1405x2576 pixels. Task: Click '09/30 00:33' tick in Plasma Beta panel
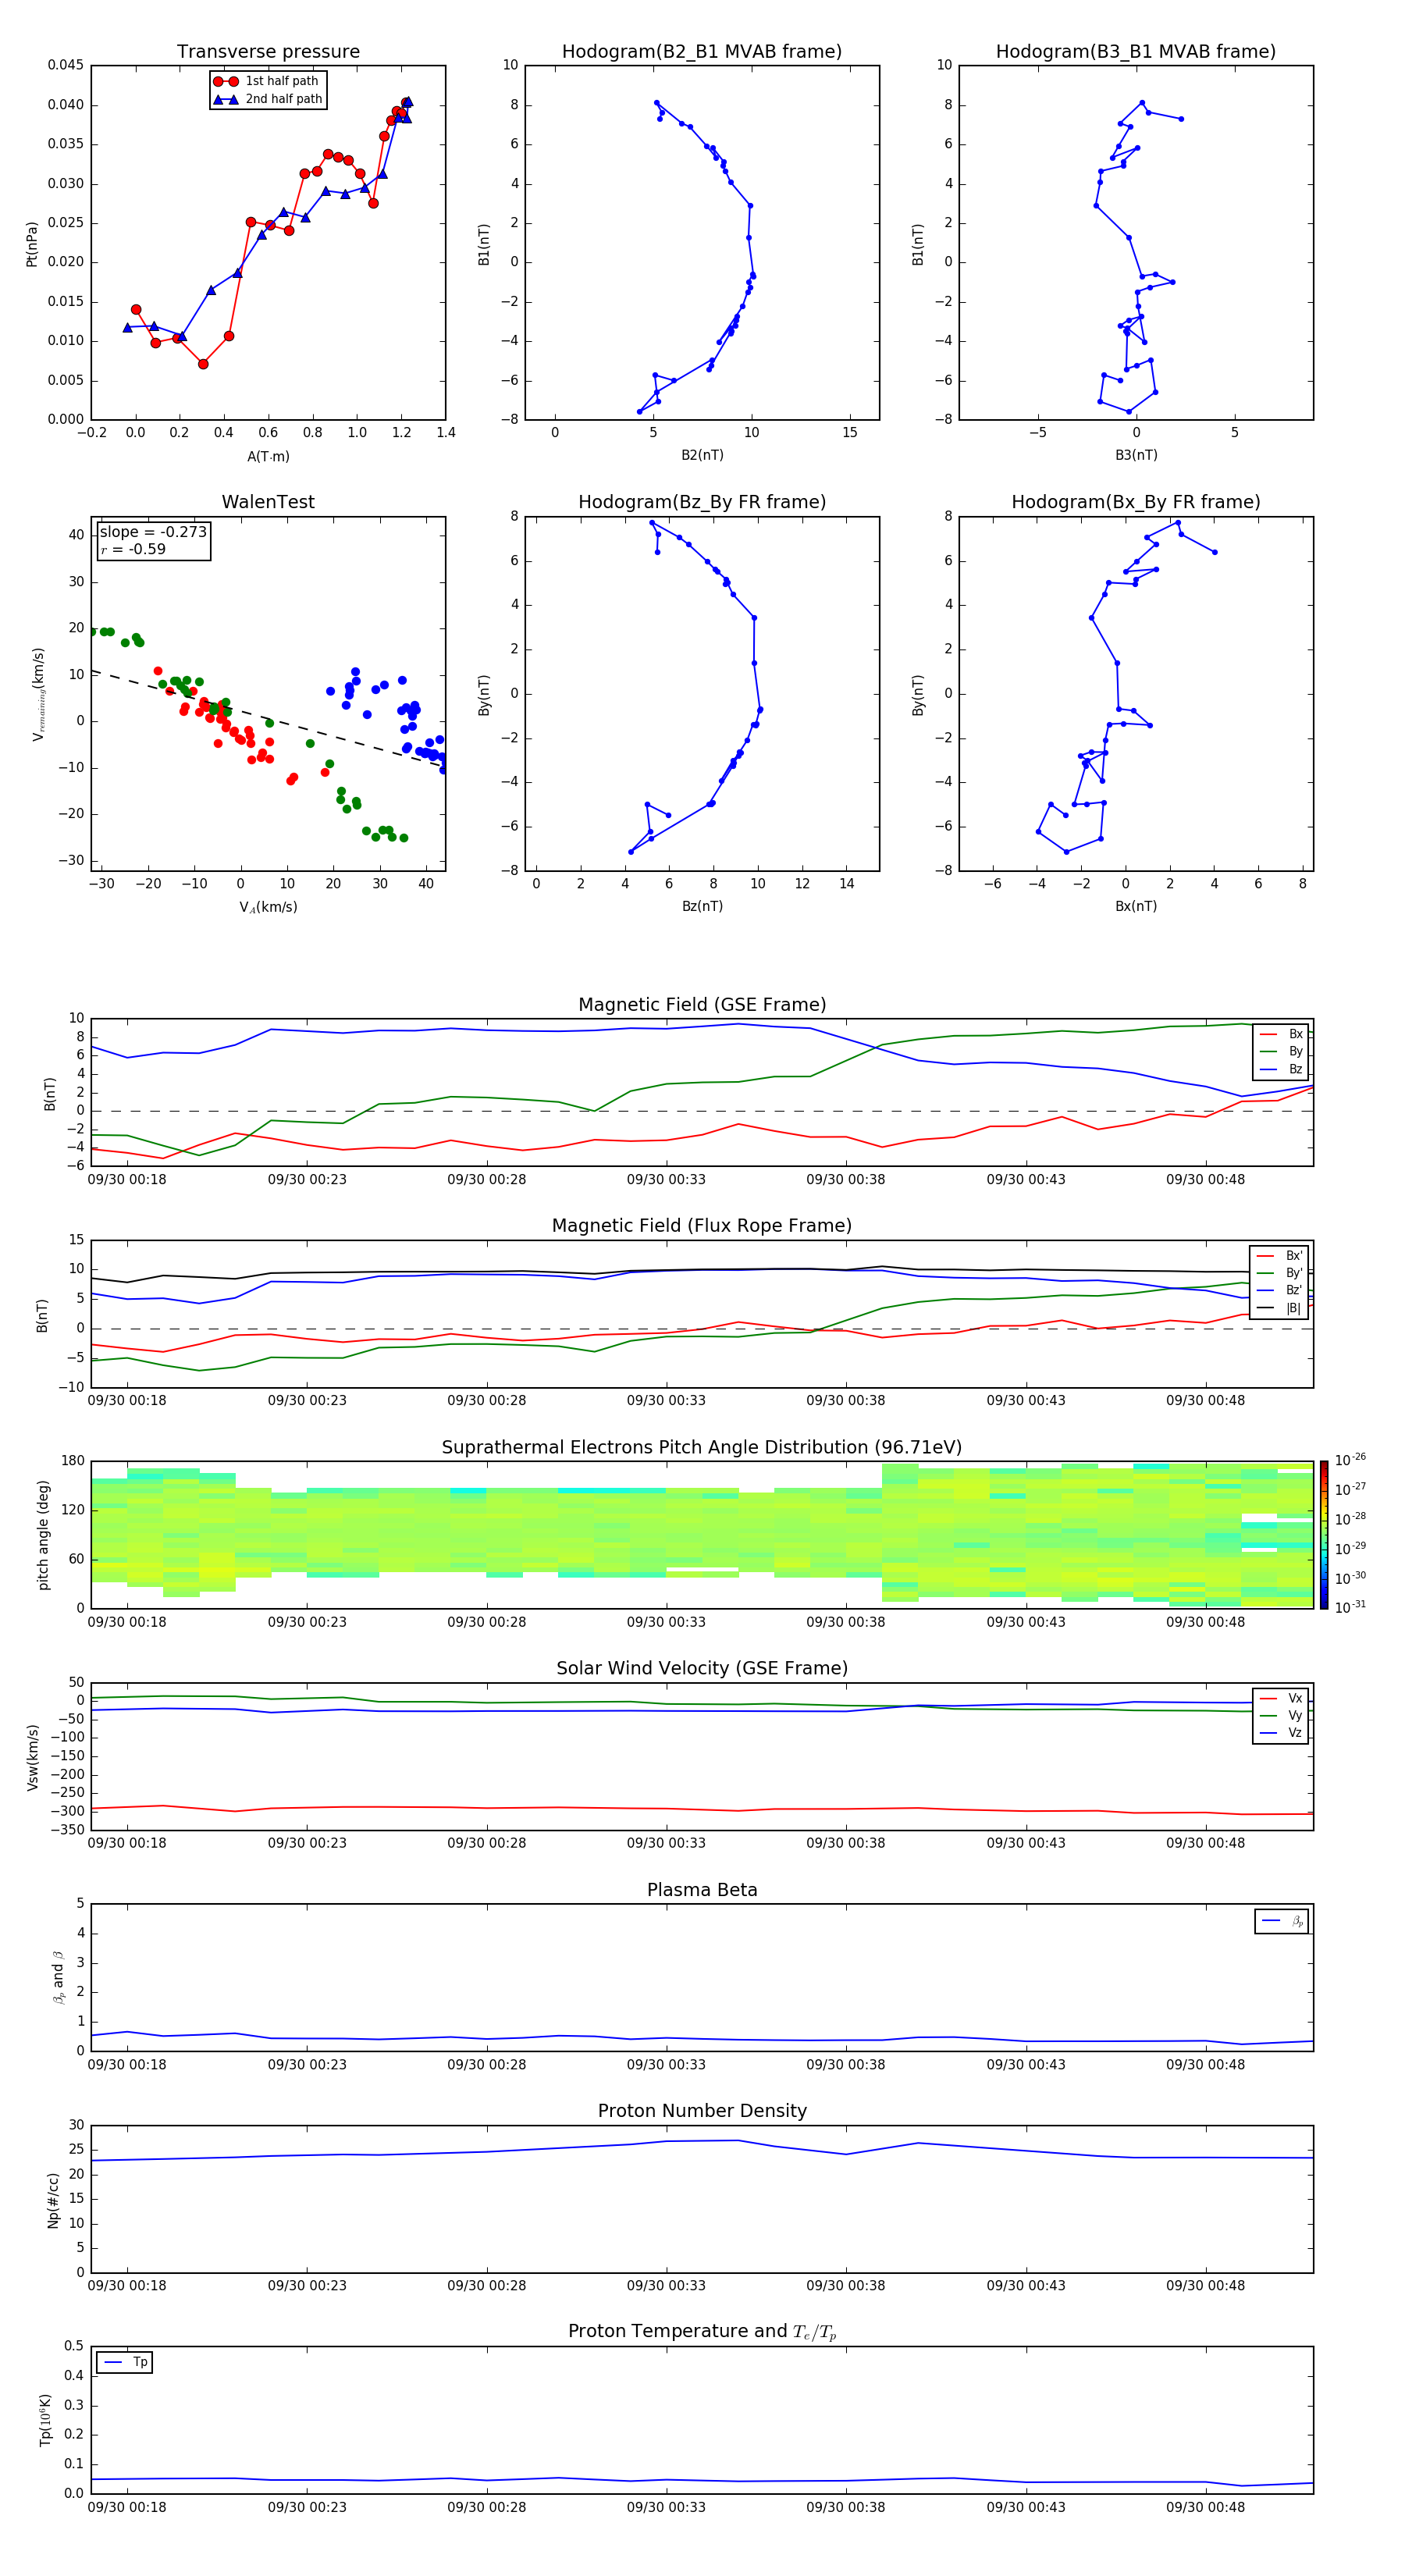point(666,2064)
